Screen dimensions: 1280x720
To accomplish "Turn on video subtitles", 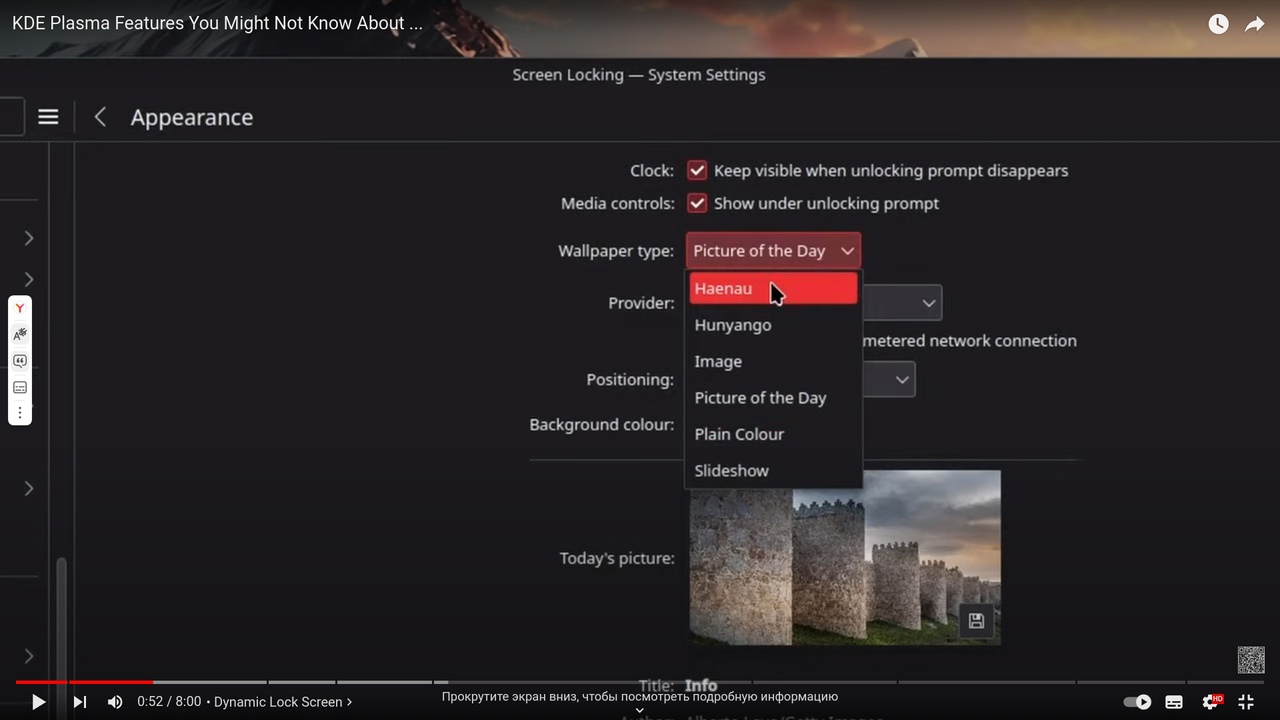I will click(x=1174, y=702).
